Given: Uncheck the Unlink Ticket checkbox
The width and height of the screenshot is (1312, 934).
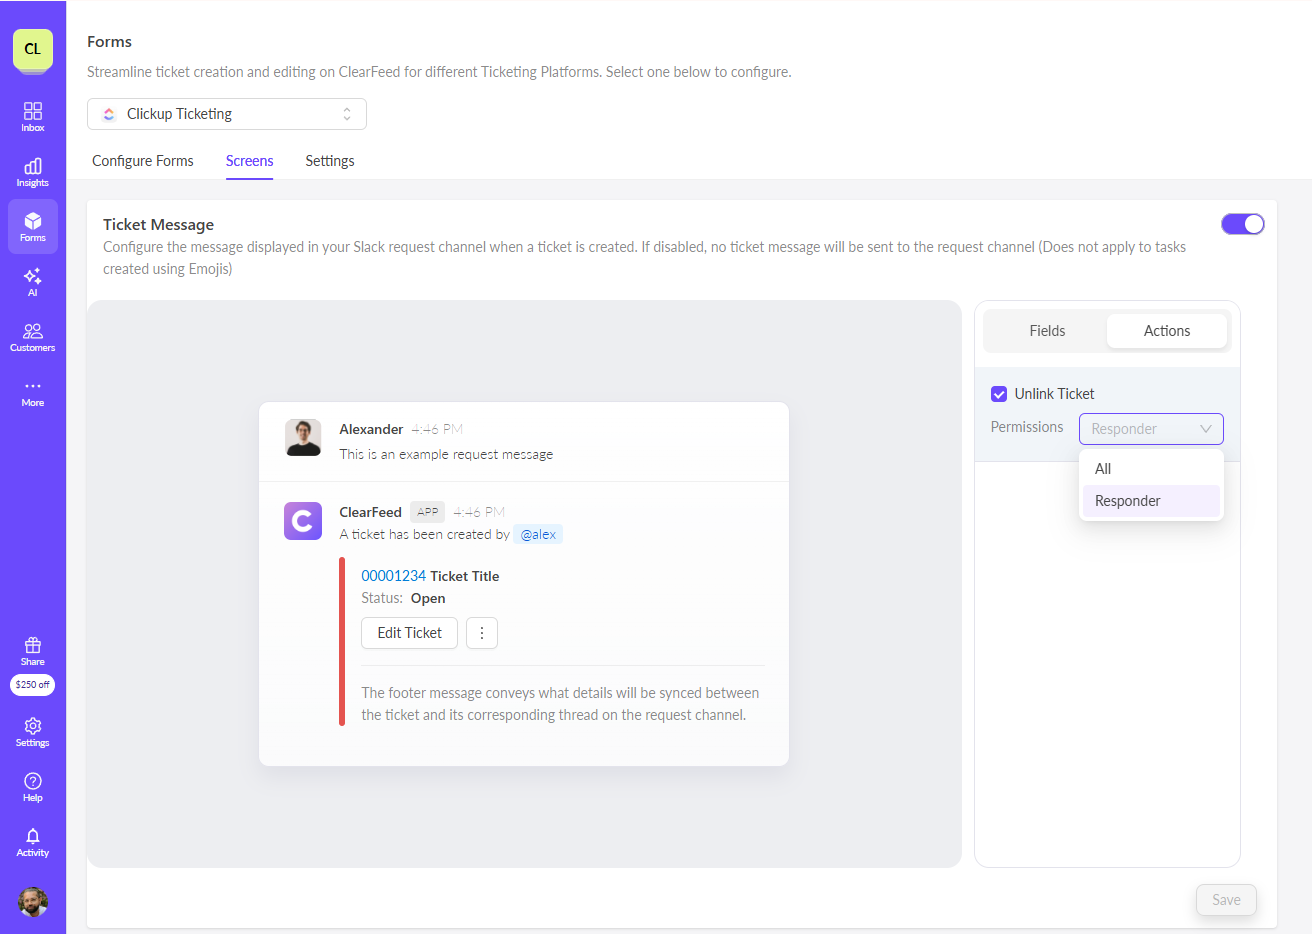Looking at the screenshot, I should pos(999,394).
